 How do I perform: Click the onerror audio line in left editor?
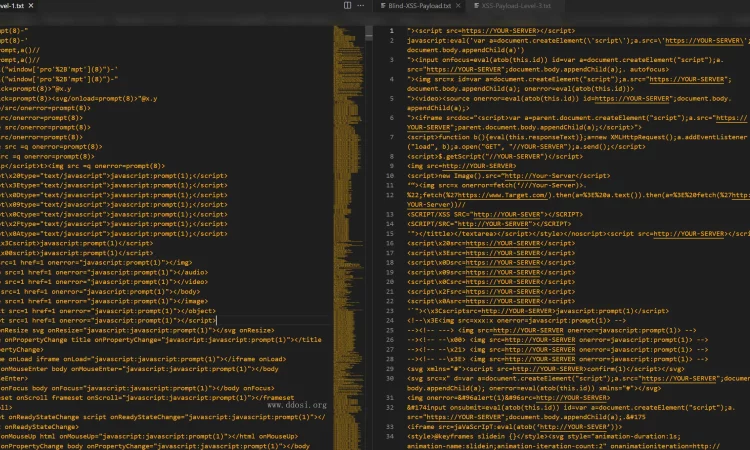tap(104, 272)
